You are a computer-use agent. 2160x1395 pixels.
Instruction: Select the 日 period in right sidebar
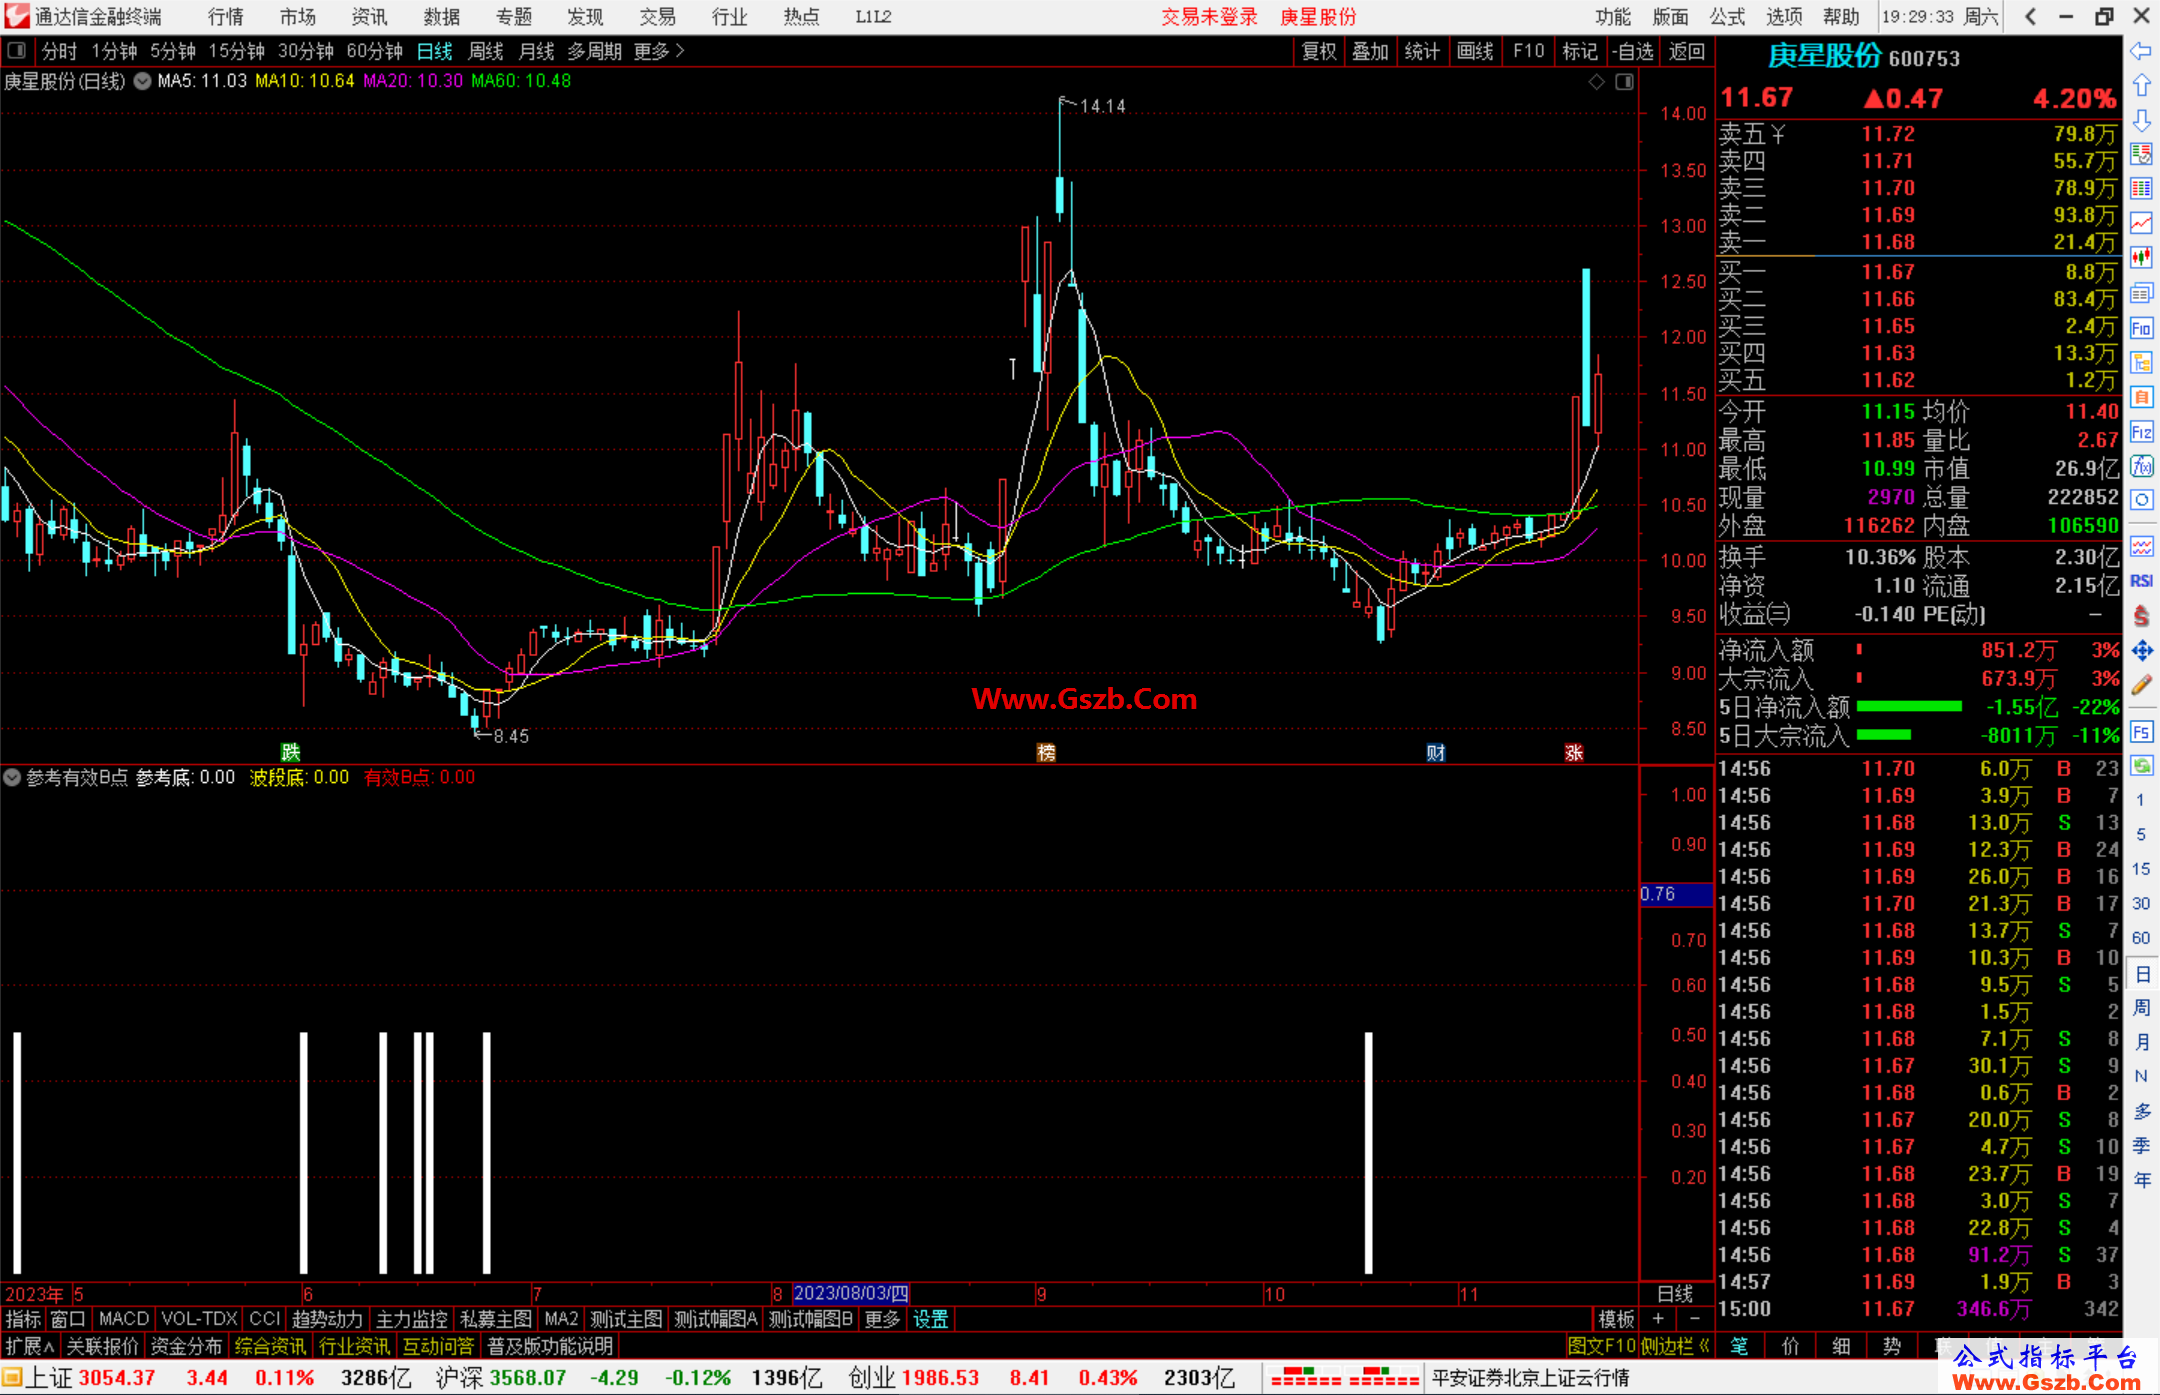pyautogui.click(x=2141, y=974)
